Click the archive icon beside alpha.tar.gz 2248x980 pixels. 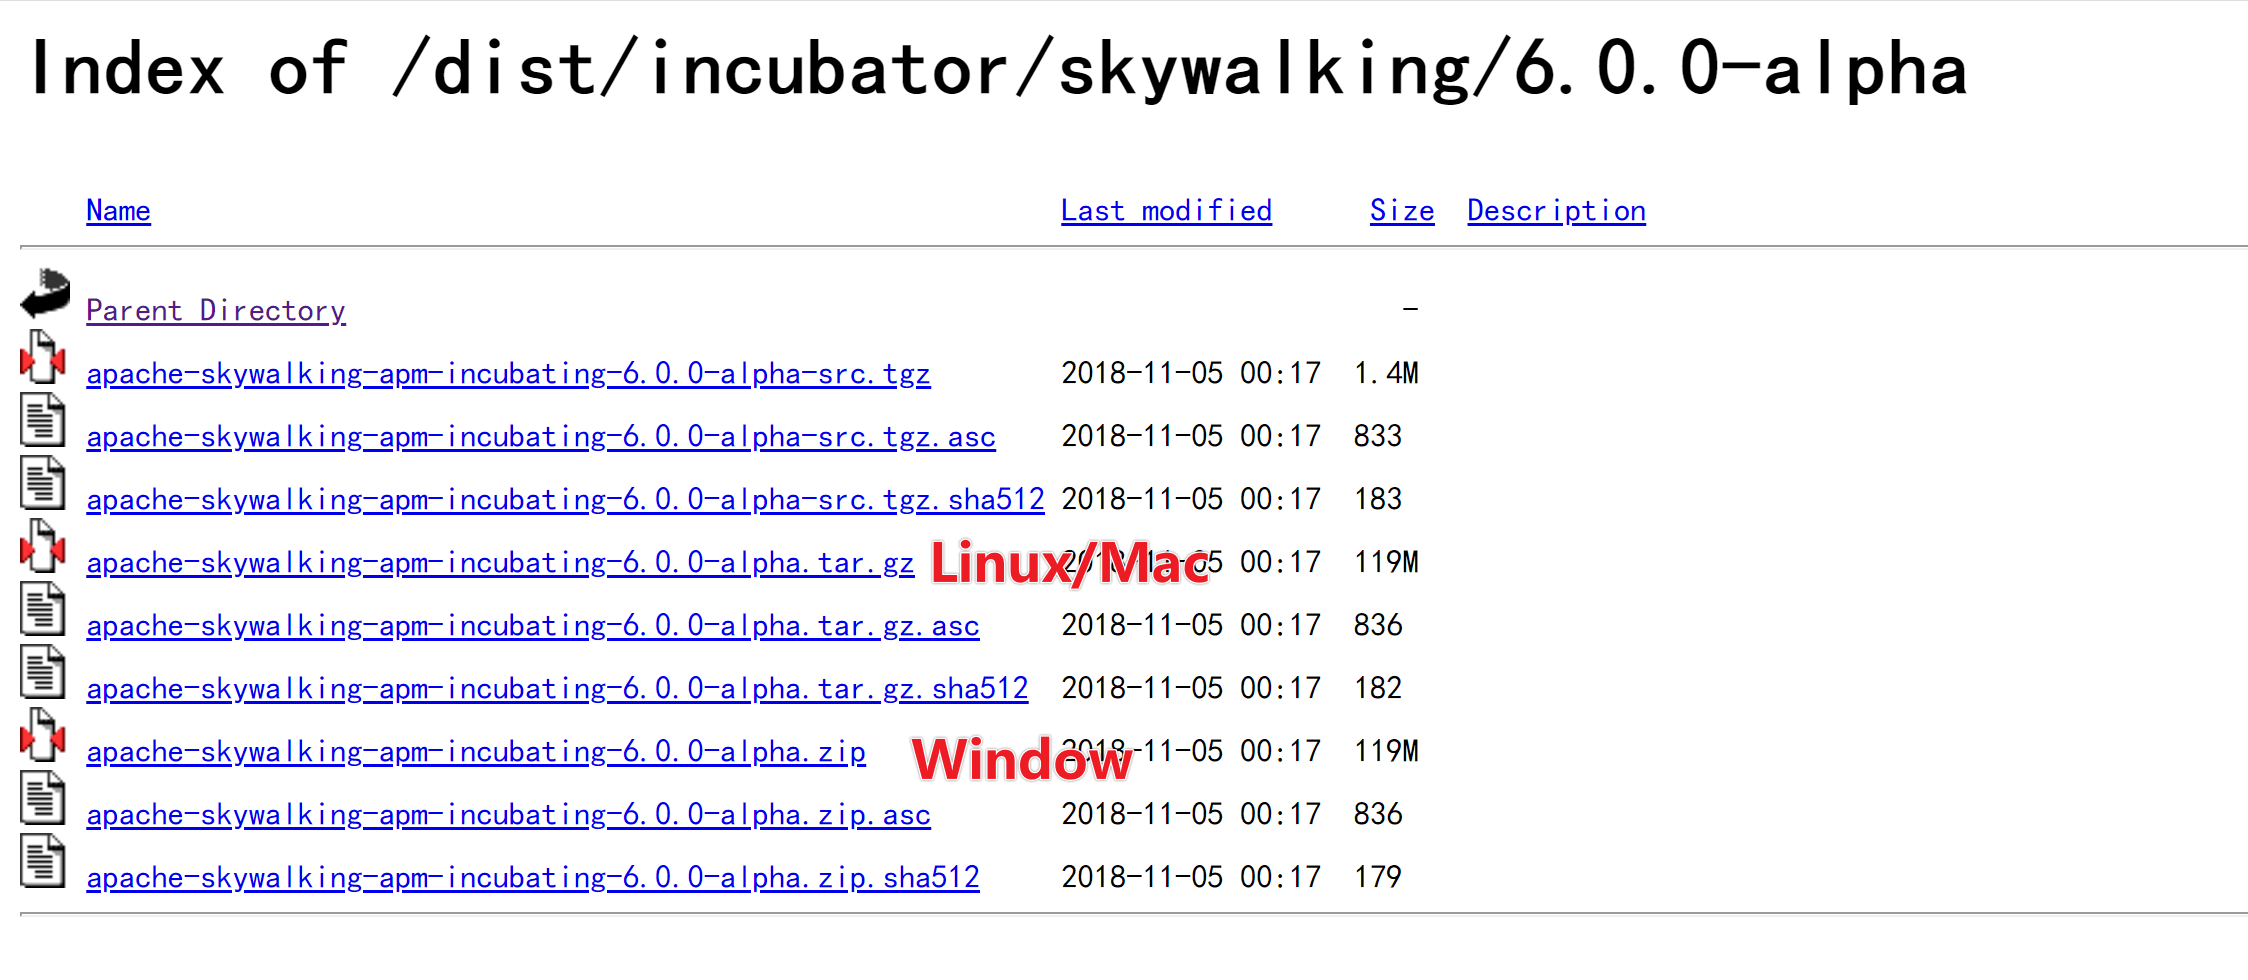[x=43, y=546]
